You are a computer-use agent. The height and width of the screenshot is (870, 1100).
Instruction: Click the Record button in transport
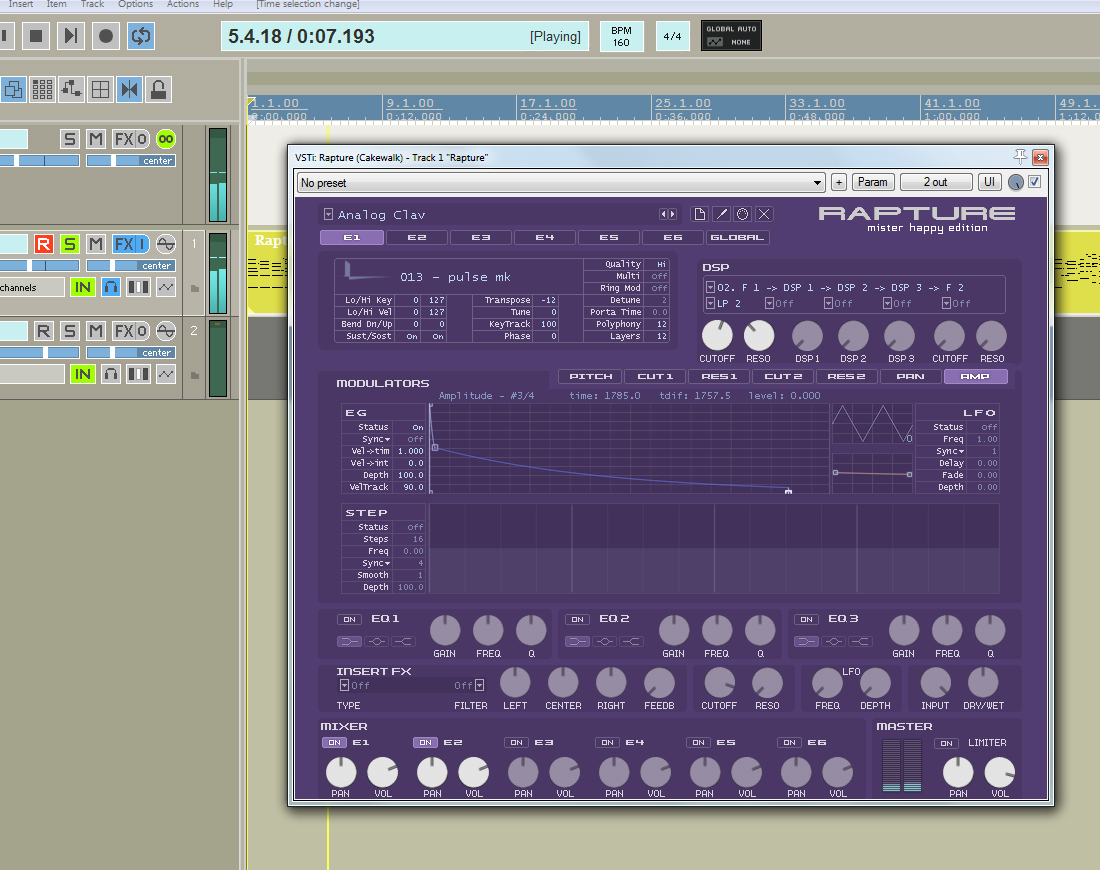(x=106, y=36)
